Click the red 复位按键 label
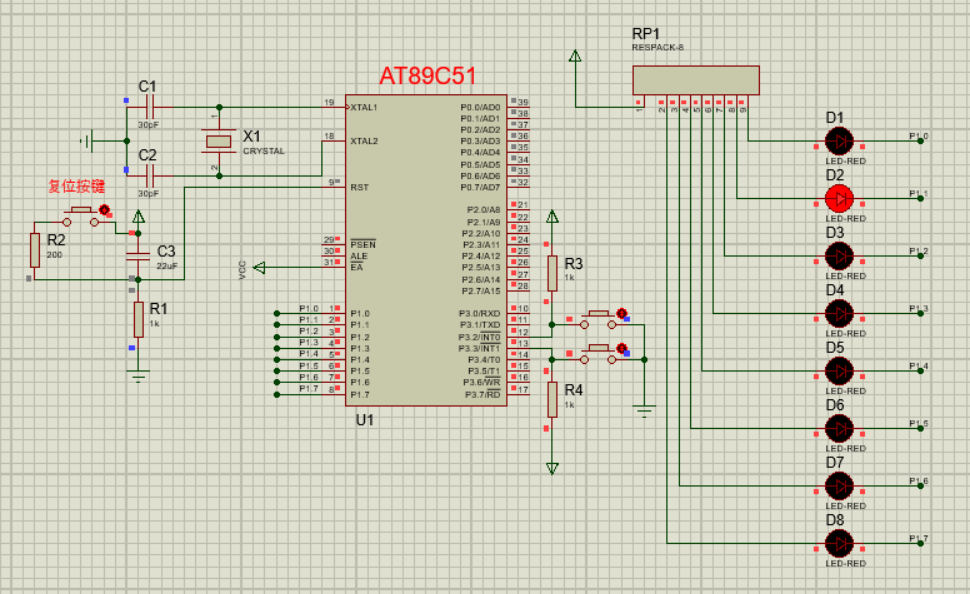This screenshot has height=594, width=970. tap(77, 186)
